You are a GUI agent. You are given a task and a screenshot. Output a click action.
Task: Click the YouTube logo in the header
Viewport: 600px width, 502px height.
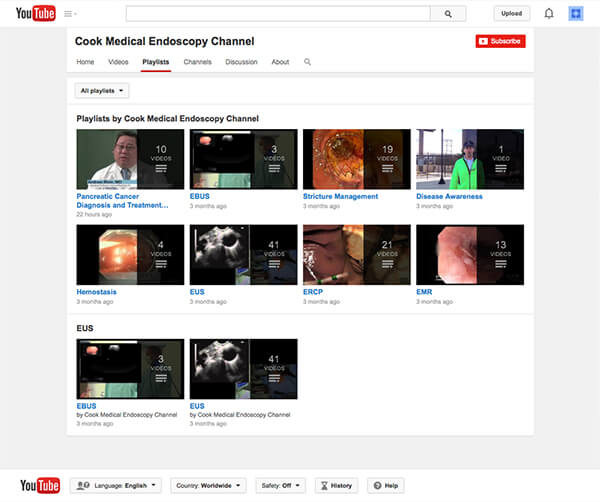(36, 13)
